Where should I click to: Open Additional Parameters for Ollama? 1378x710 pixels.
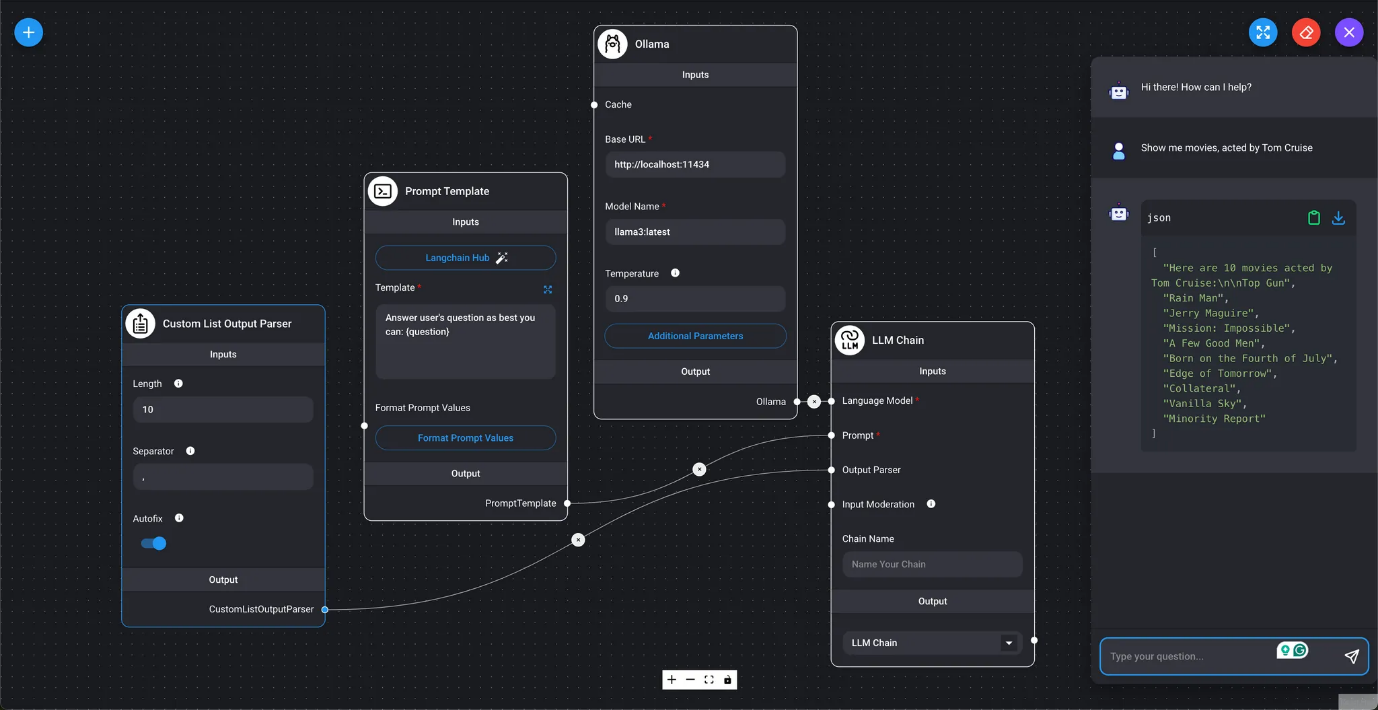[695, 336]
